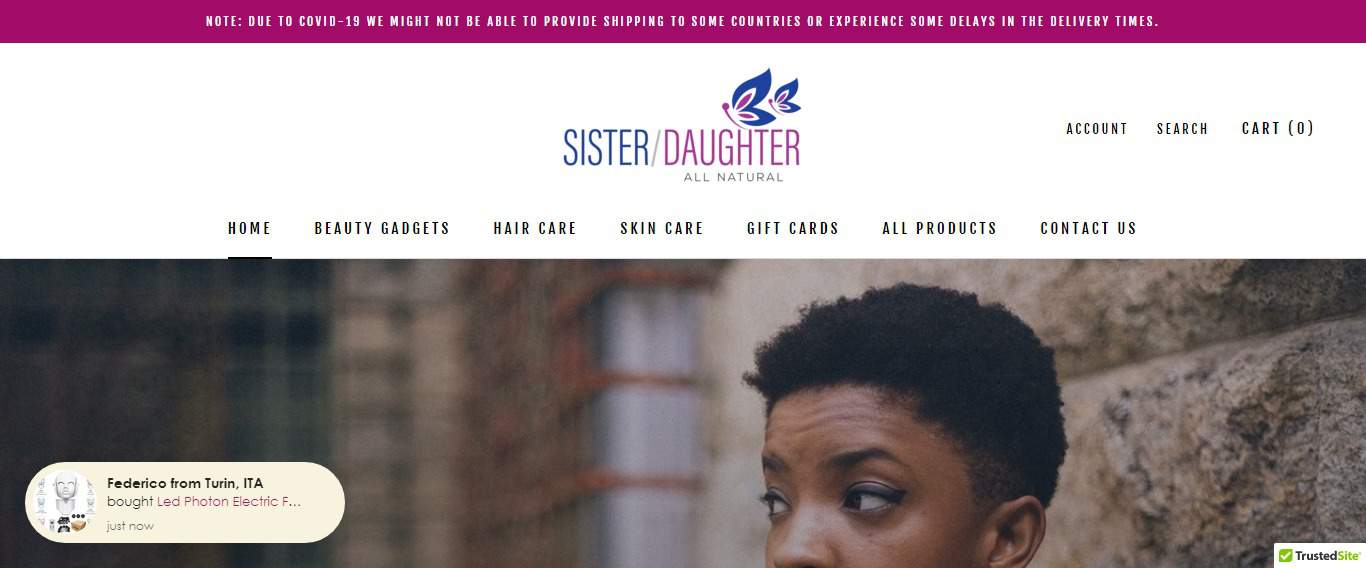
Task: Click the COVID-19 shipping notice banner
Action: [683, 21]
